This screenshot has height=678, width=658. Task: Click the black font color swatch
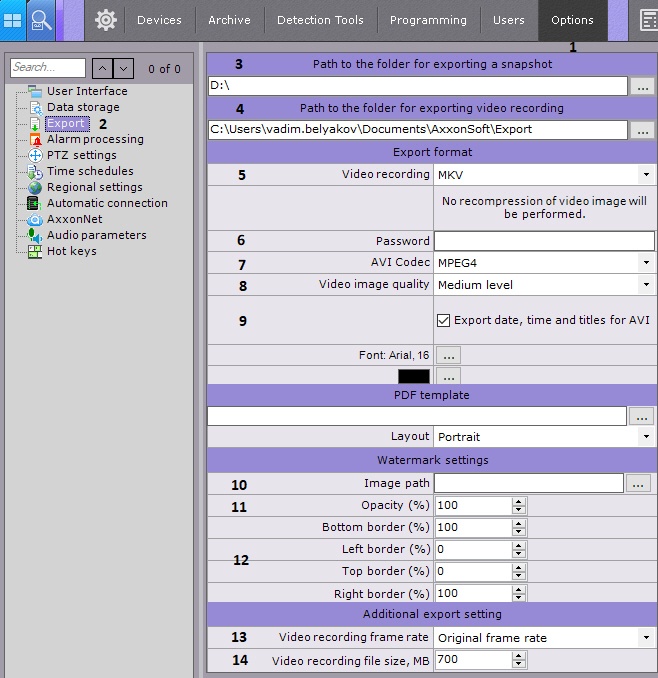pyautogui.click(x=414, y=376)
